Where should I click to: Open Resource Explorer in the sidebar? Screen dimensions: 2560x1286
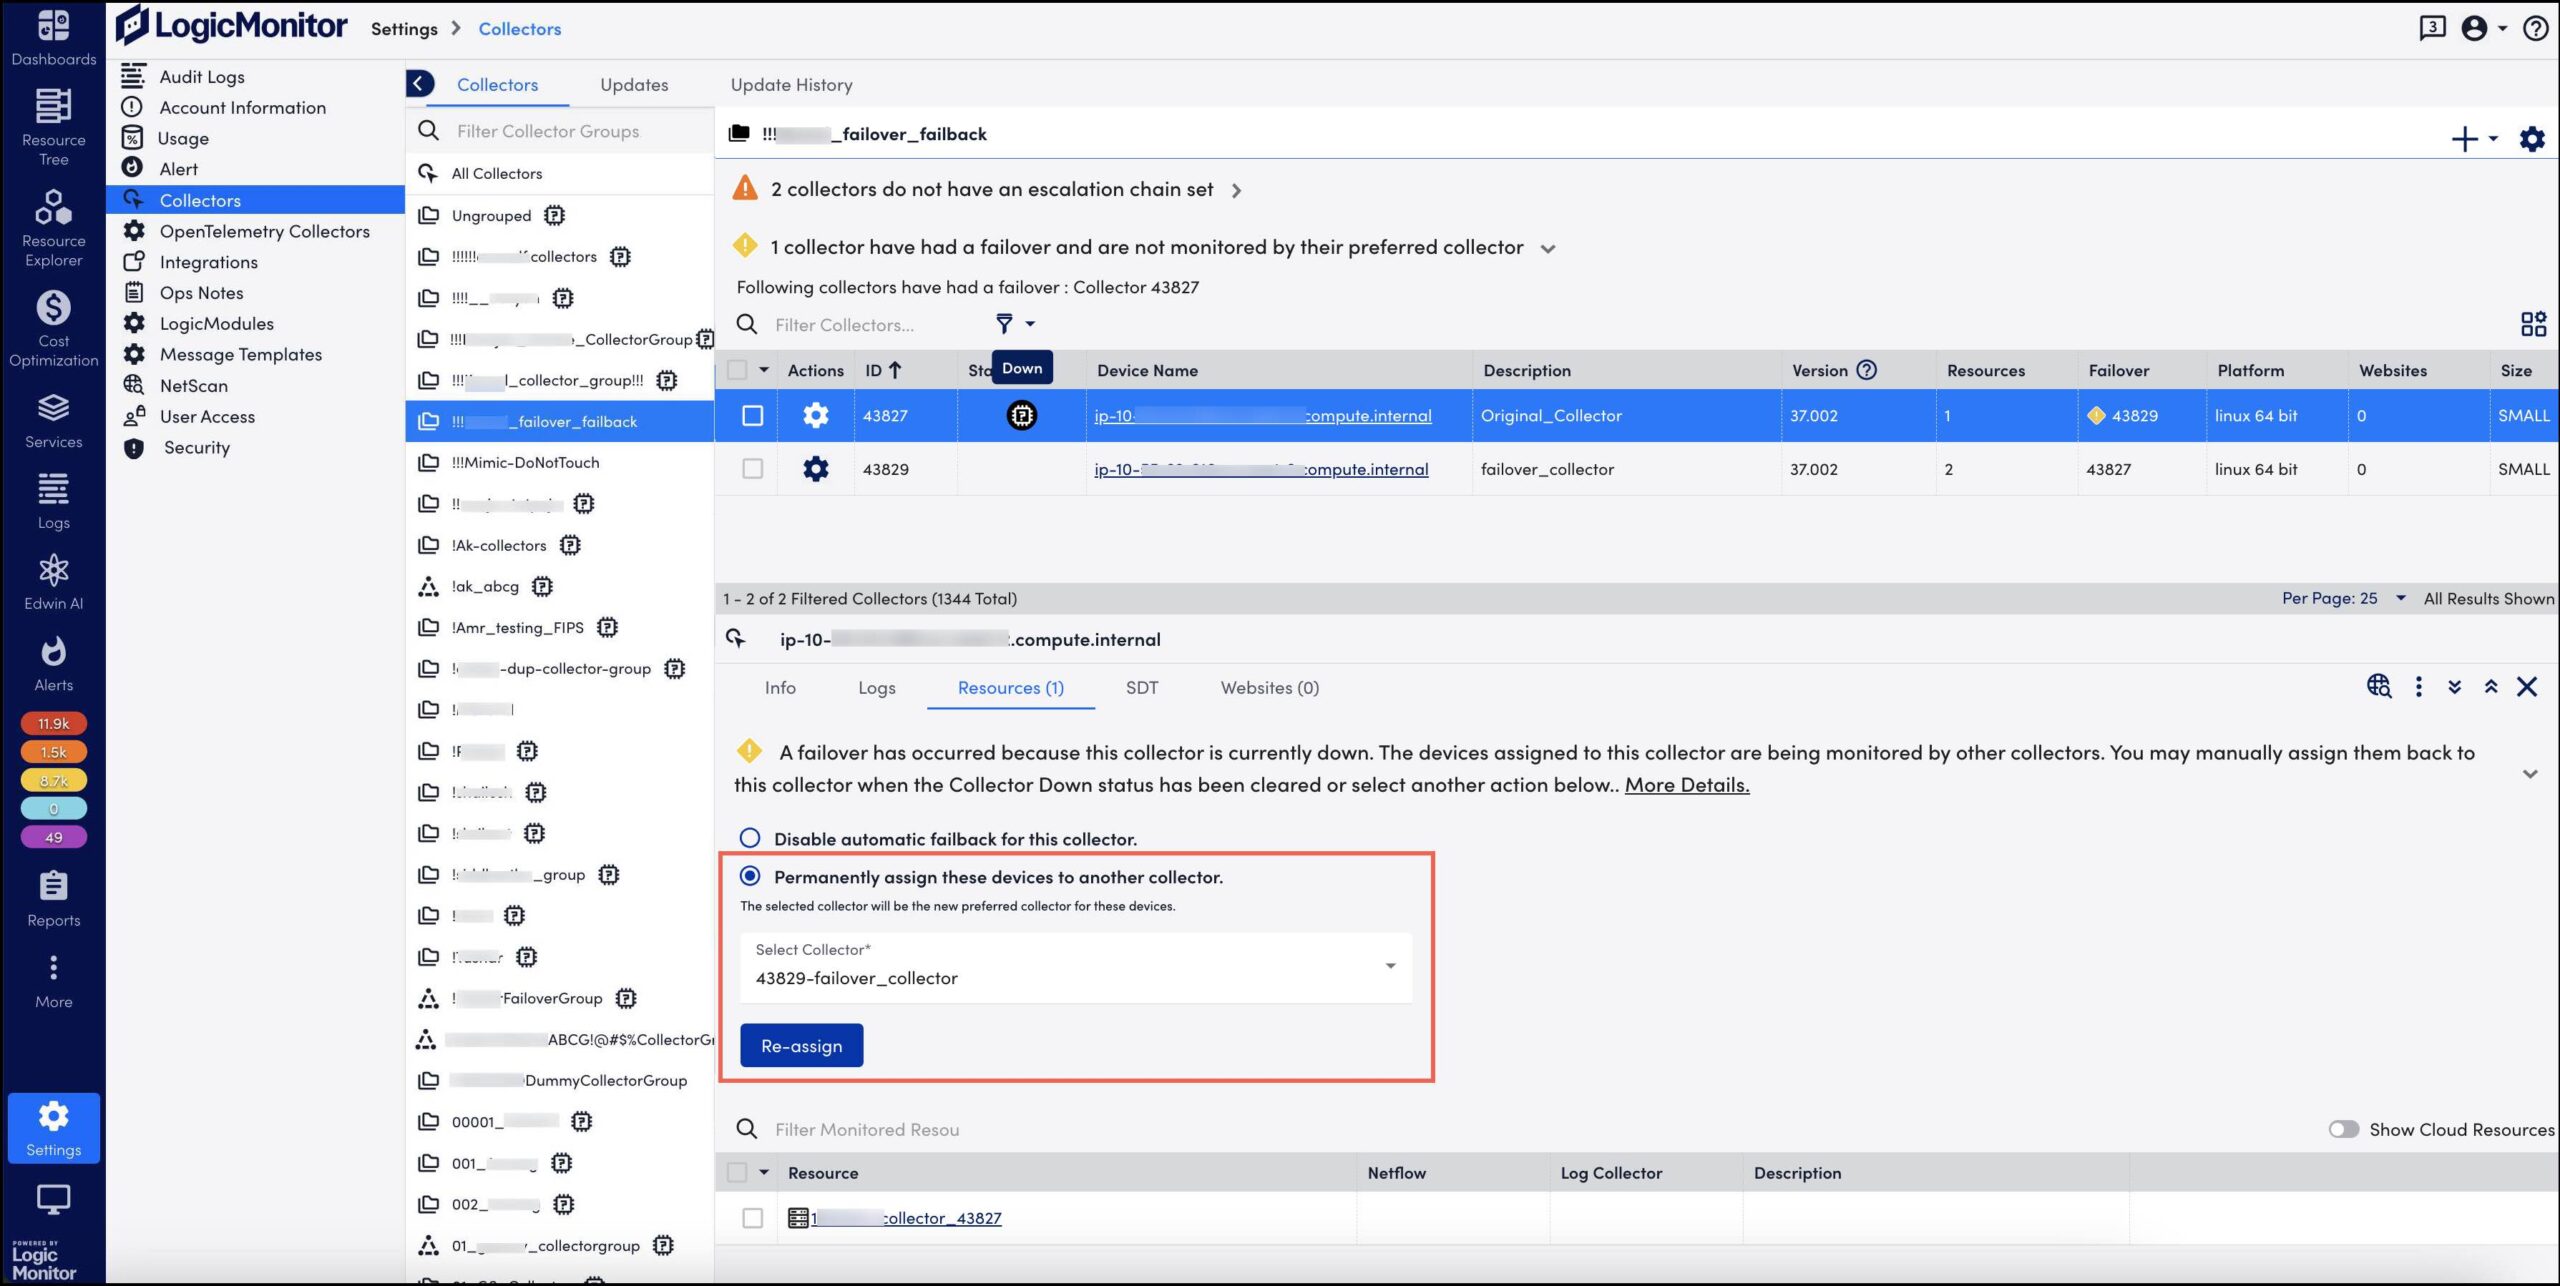[x=53, y=229]
